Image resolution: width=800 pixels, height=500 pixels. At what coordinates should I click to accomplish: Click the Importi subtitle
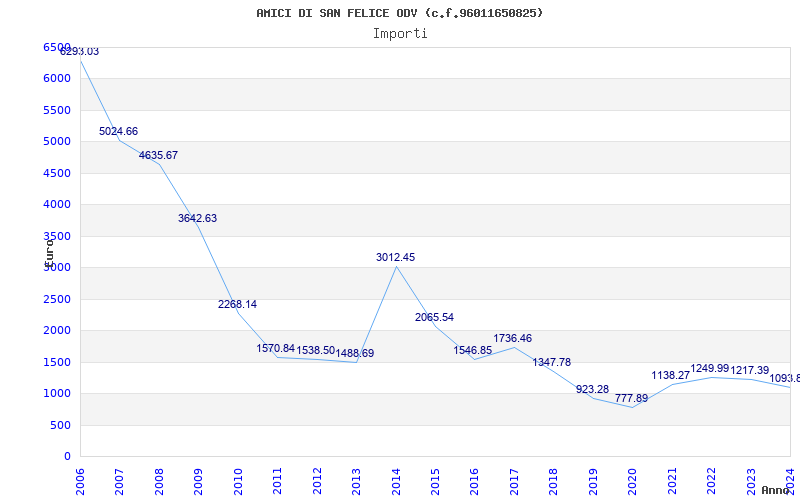coord(400,34)
